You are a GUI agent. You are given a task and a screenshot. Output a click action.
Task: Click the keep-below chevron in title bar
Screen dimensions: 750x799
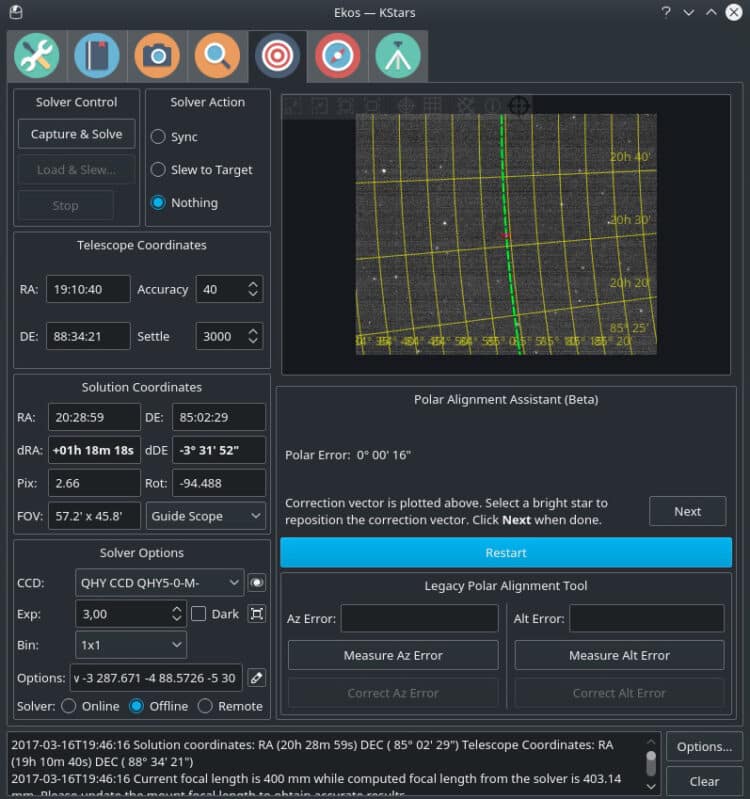(688, 12)
